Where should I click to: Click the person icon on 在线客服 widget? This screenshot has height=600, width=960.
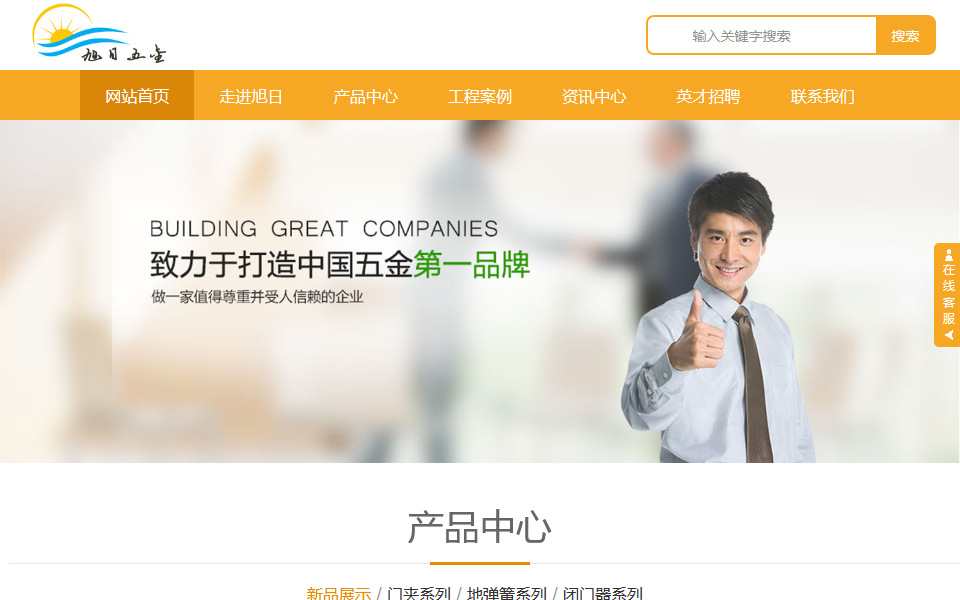948,255
